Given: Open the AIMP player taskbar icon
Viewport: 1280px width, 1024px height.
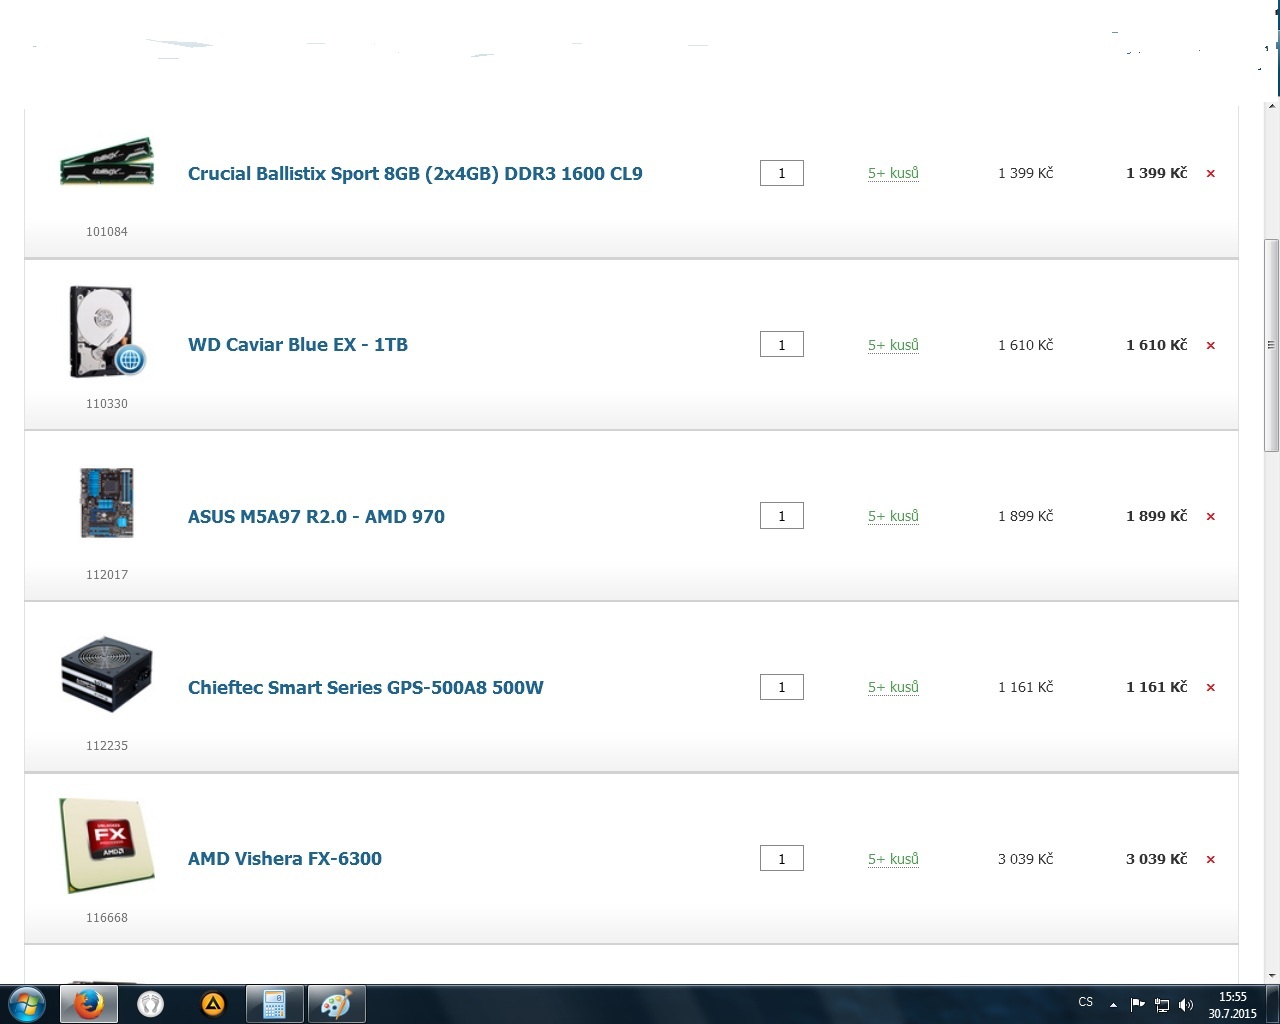Looking at the screenshot, I should tap(213, 1003).
